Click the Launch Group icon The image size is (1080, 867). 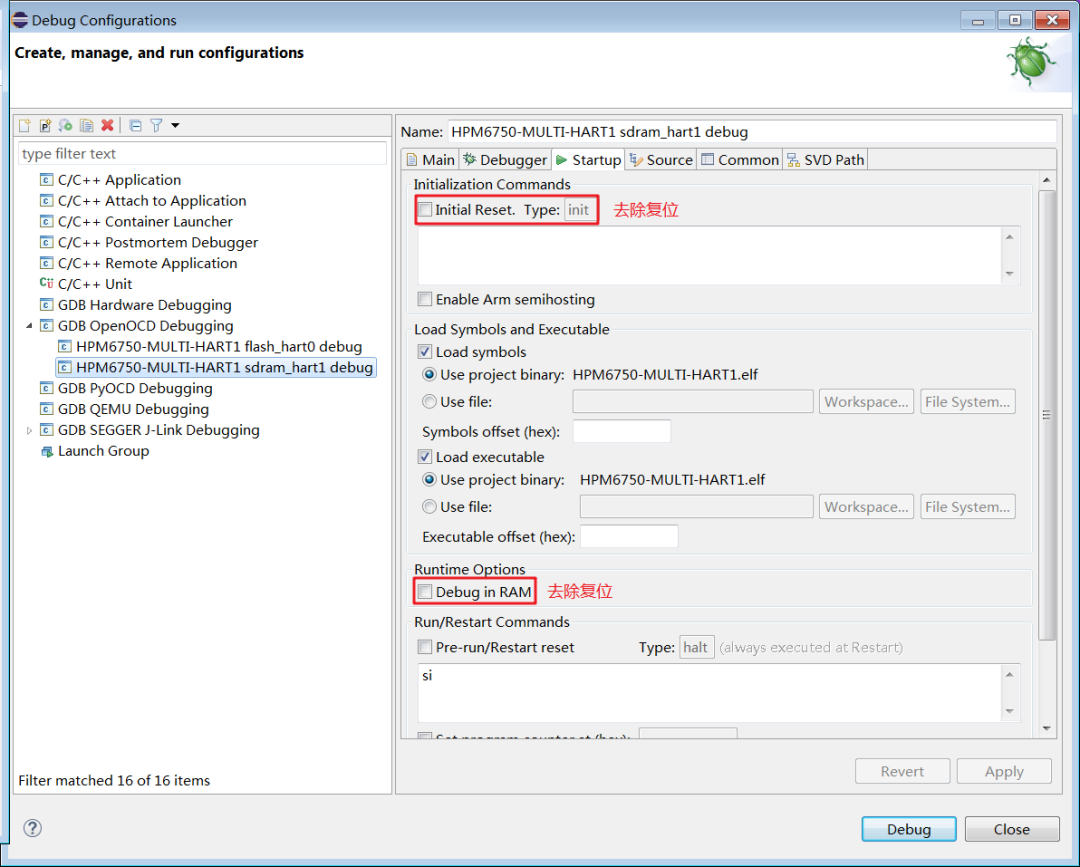(x=46, y=451)
